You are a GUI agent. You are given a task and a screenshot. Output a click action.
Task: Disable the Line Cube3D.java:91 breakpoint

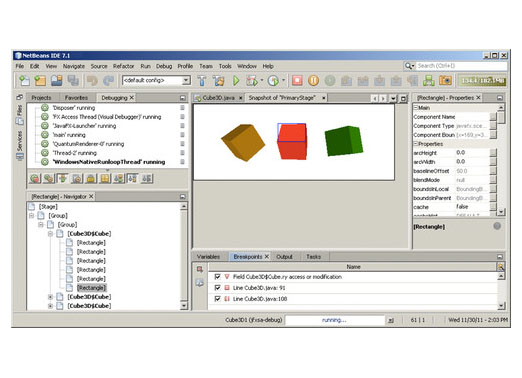pos(217,288)
